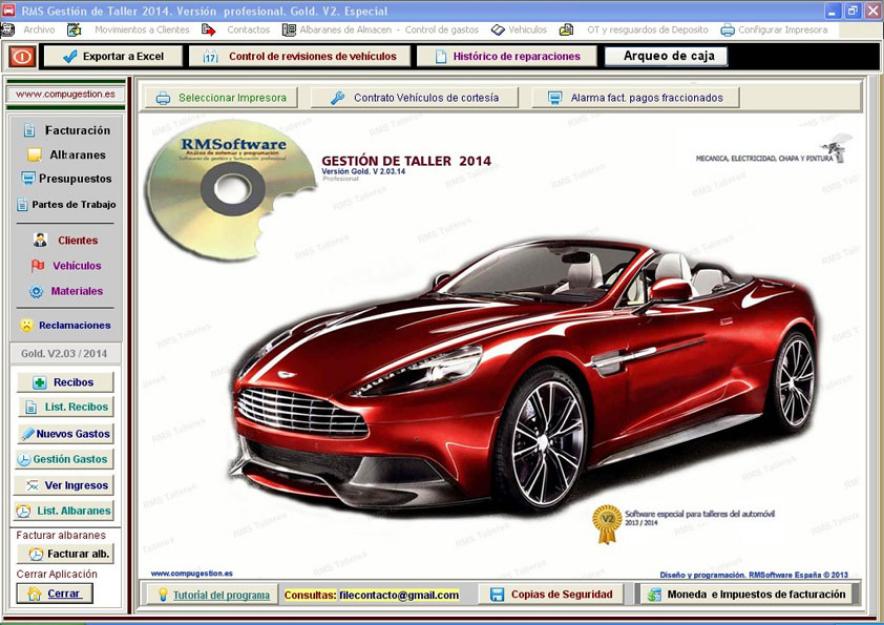Click the Partes de Trabajo sheet icon

point(22,205)
